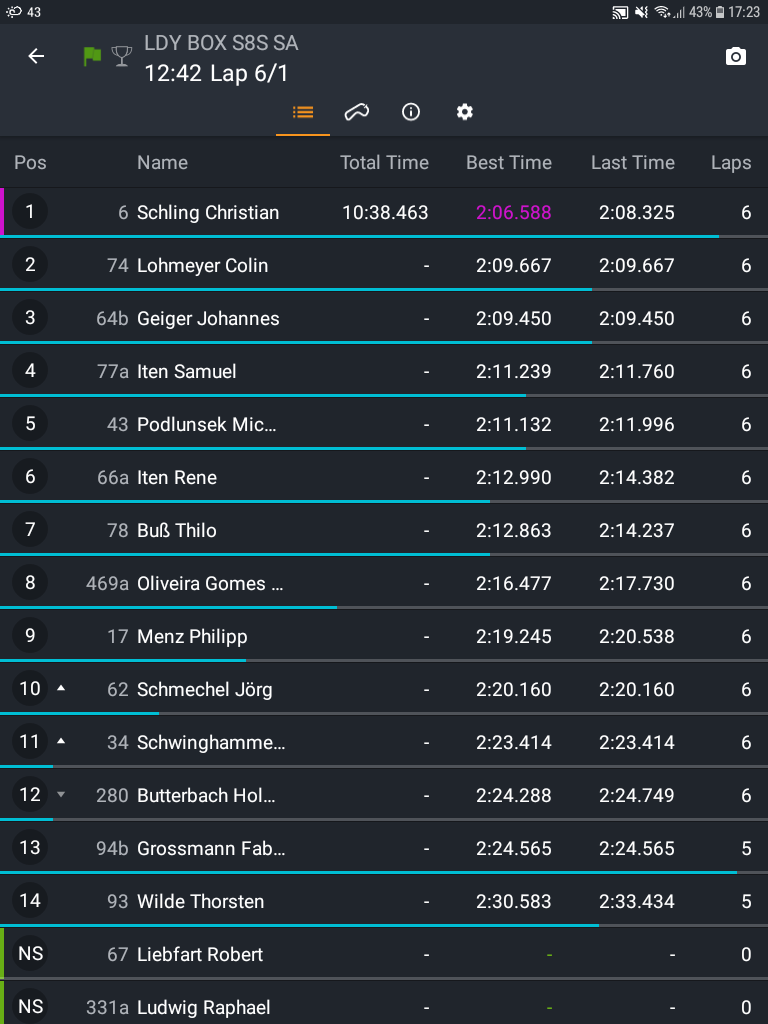Sort by Best Time column header

click(x=508, y=163)
